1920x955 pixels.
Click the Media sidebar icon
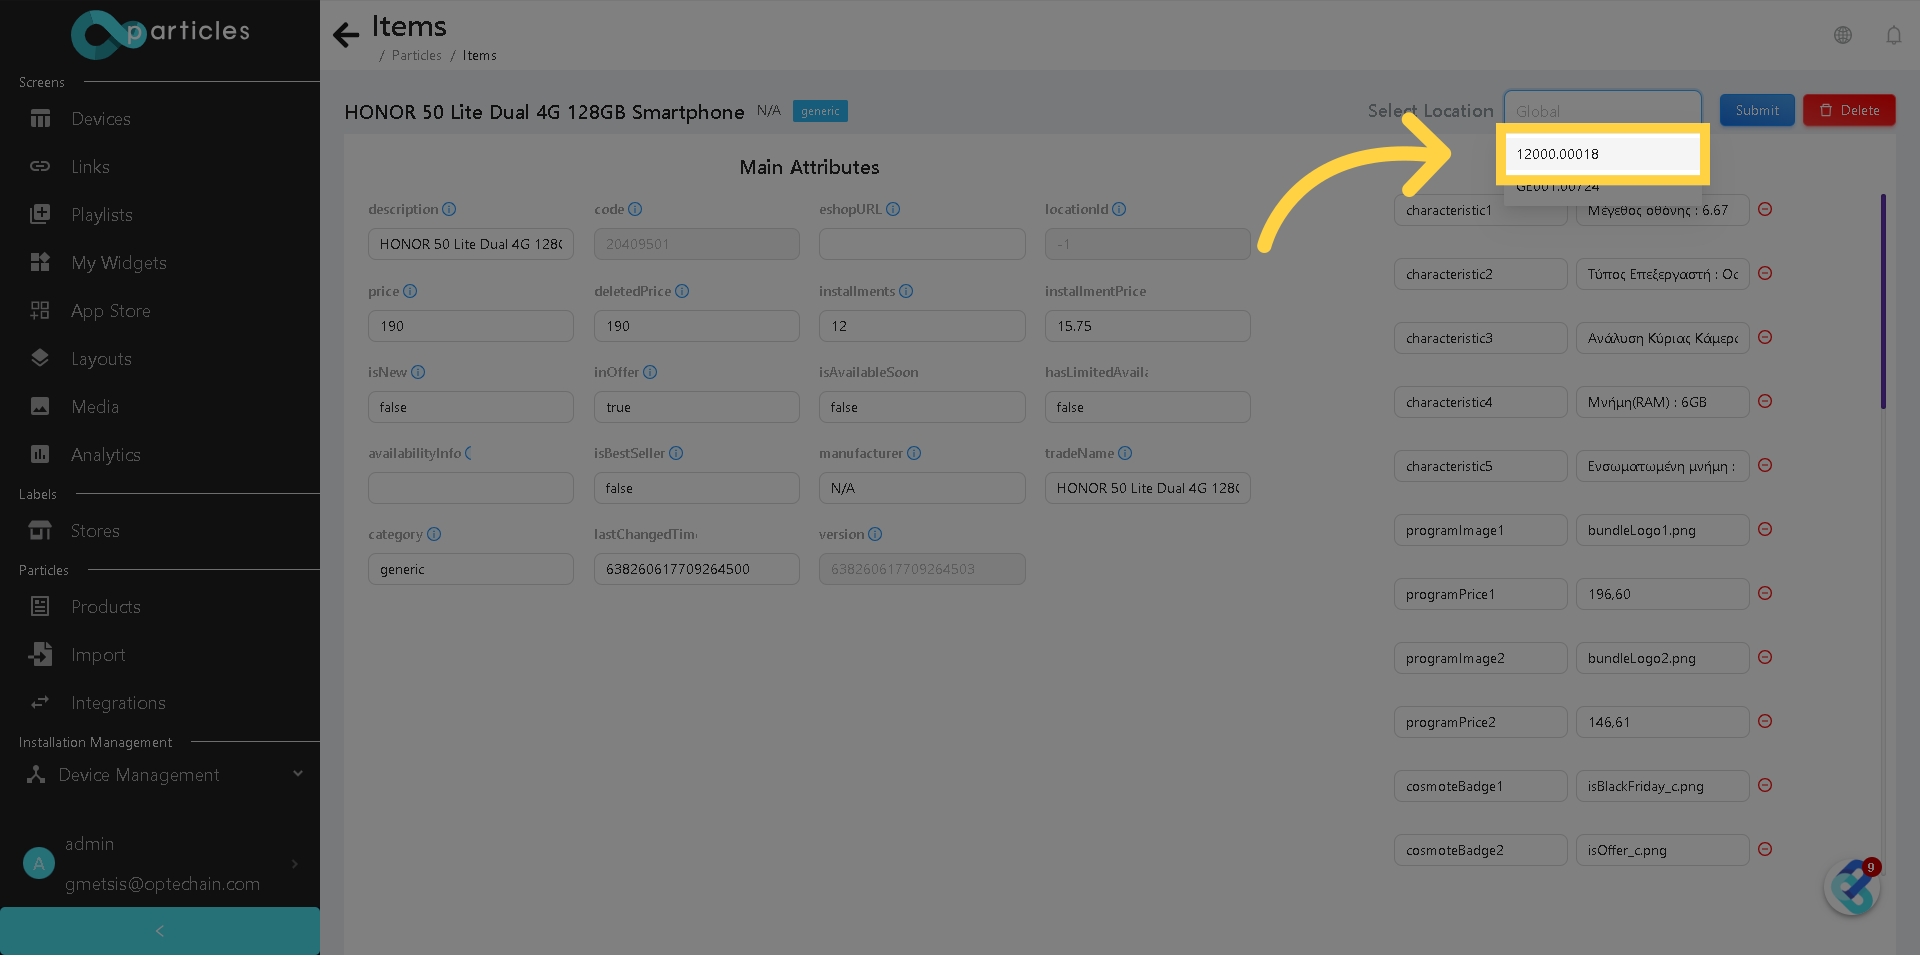[x=40, y=406]
